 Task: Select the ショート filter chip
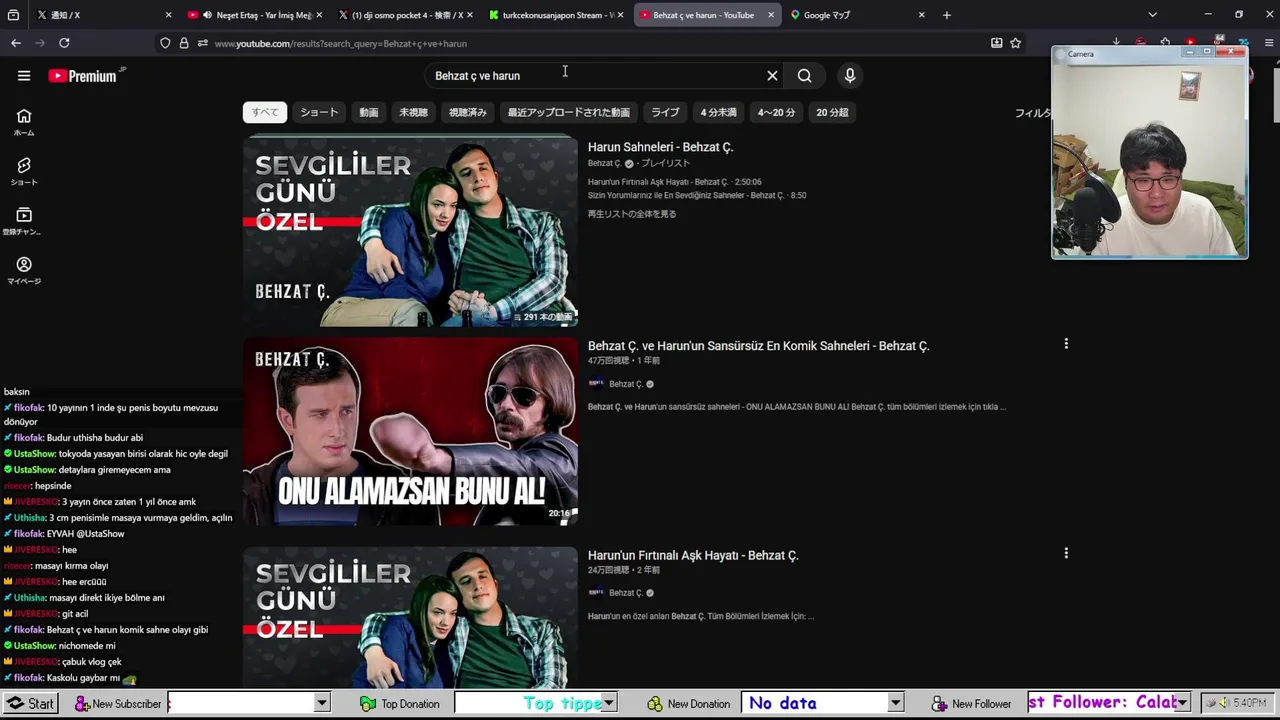tap(319, 112)
